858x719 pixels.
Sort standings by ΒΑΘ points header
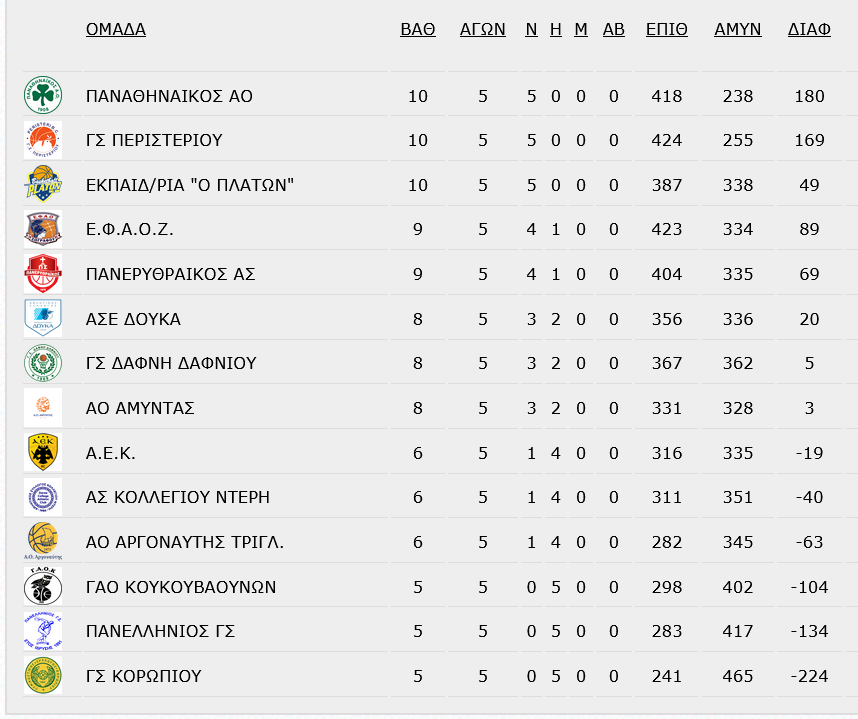coord(418,29)
